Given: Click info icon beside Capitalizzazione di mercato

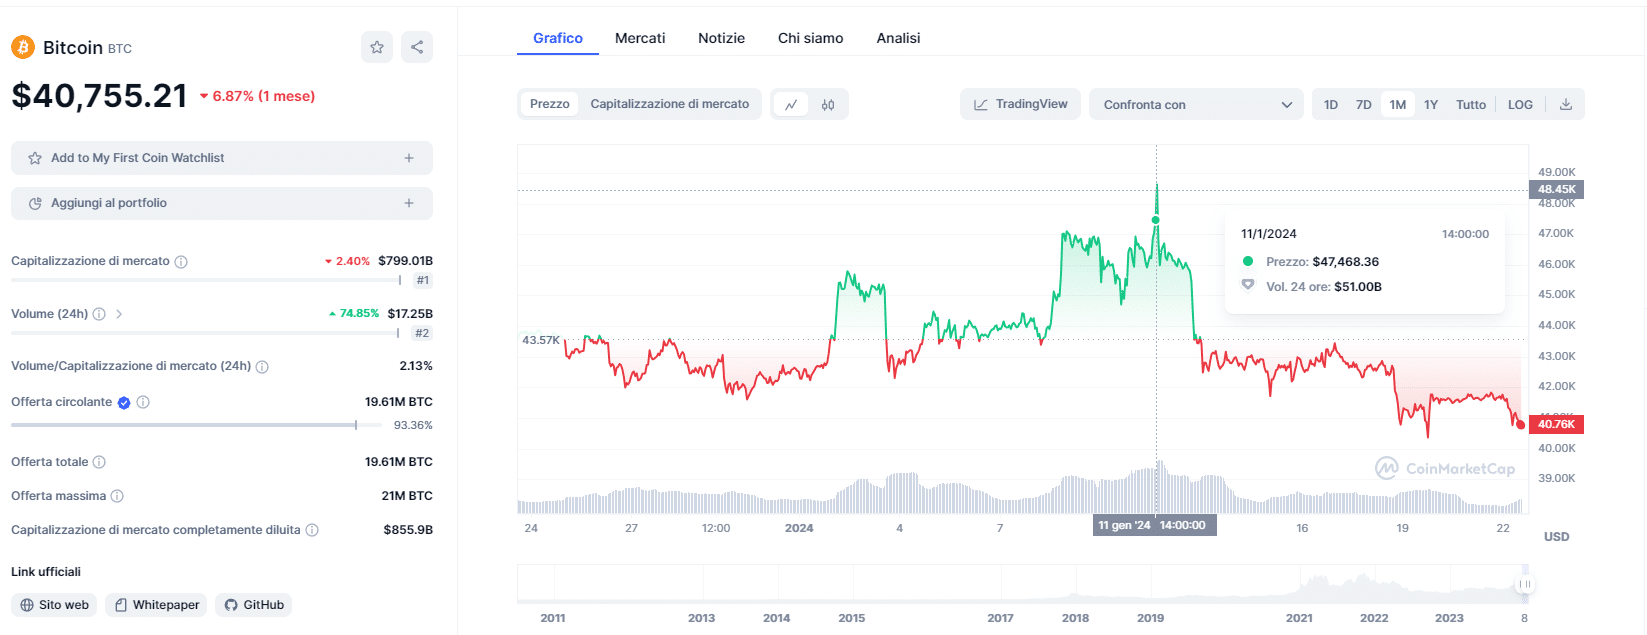Looking at the screenshot, I should [x=181, y=262].
